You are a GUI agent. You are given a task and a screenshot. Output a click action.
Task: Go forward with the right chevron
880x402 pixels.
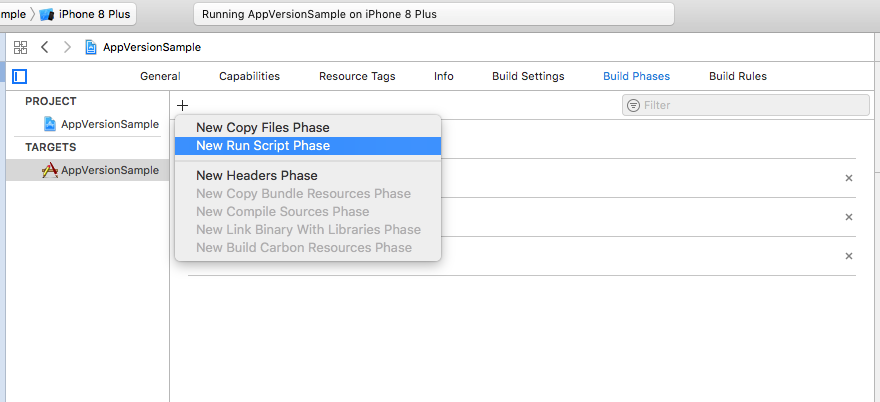[67, 47]
